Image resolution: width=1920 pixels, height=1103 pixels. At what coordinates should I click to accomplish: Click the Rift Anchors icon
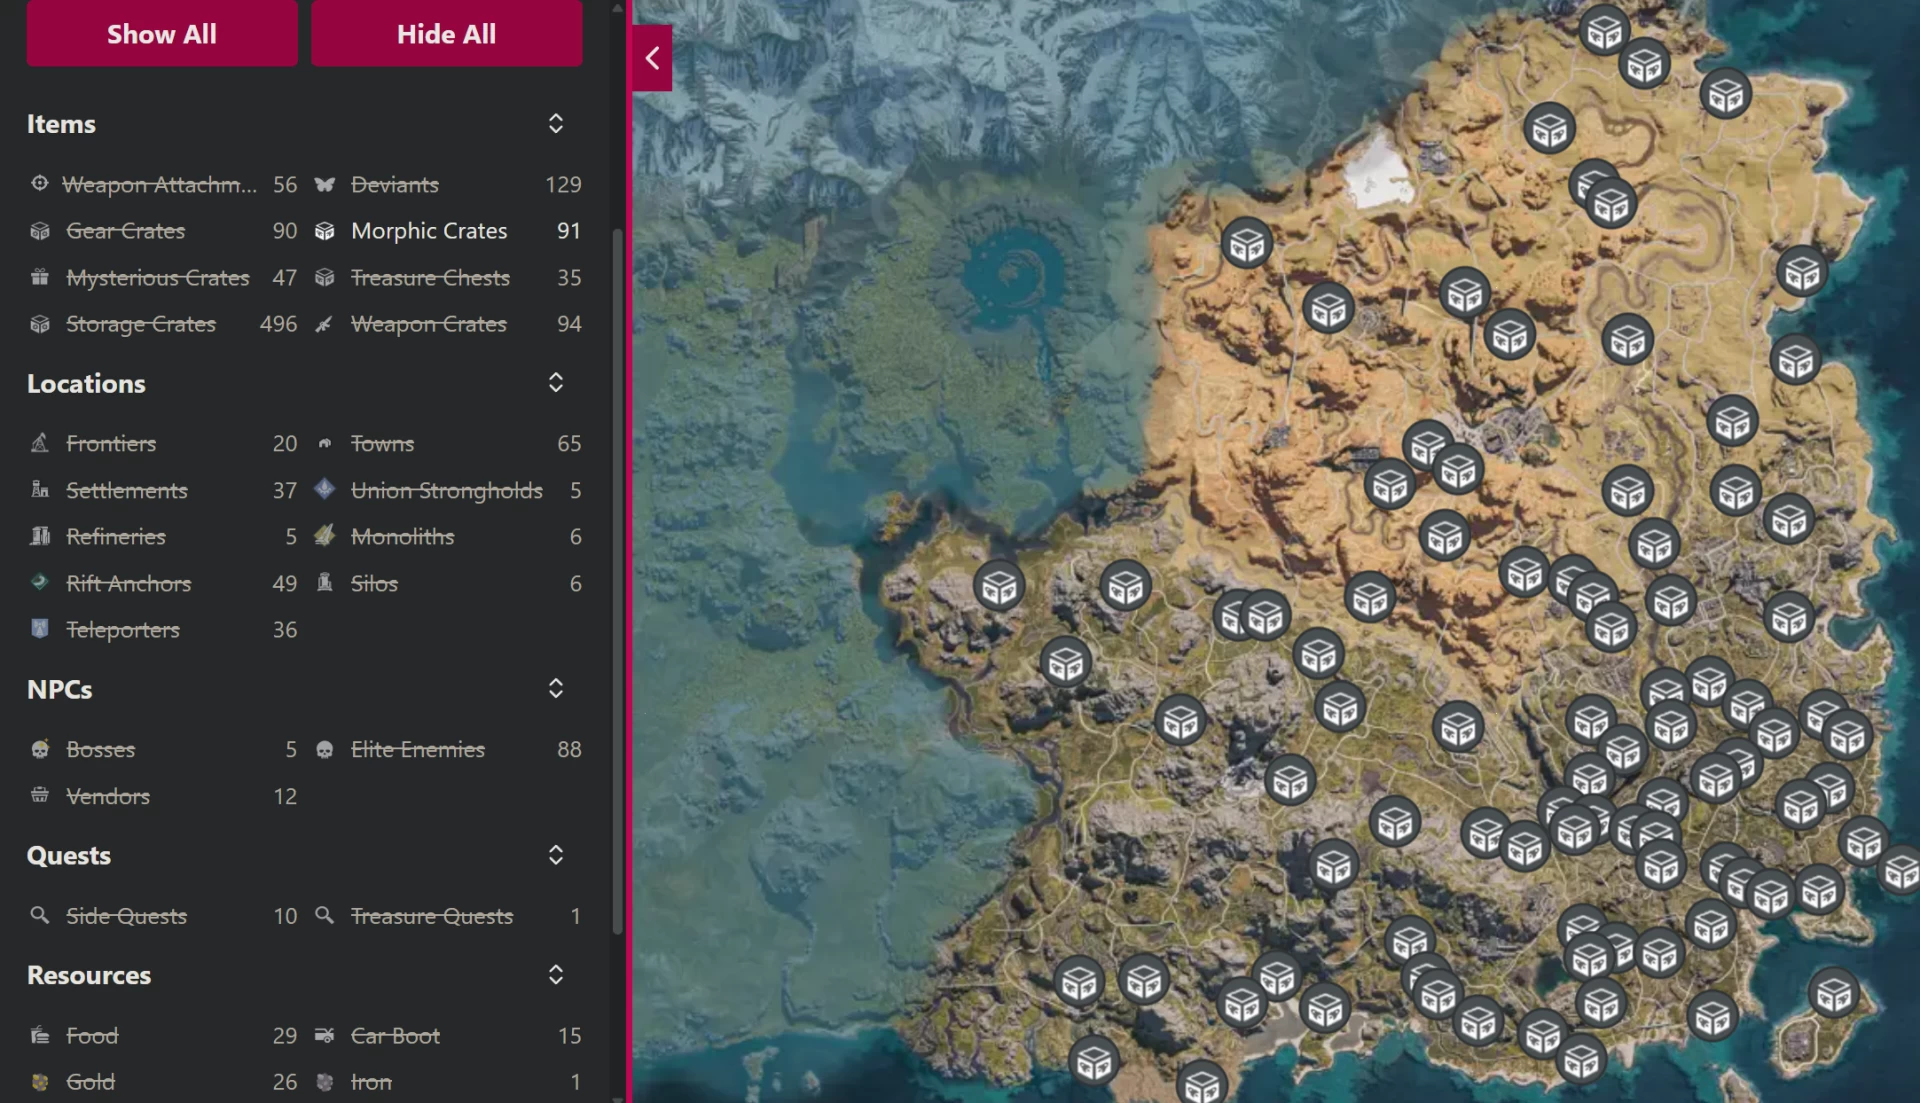[x=40, y=582]
